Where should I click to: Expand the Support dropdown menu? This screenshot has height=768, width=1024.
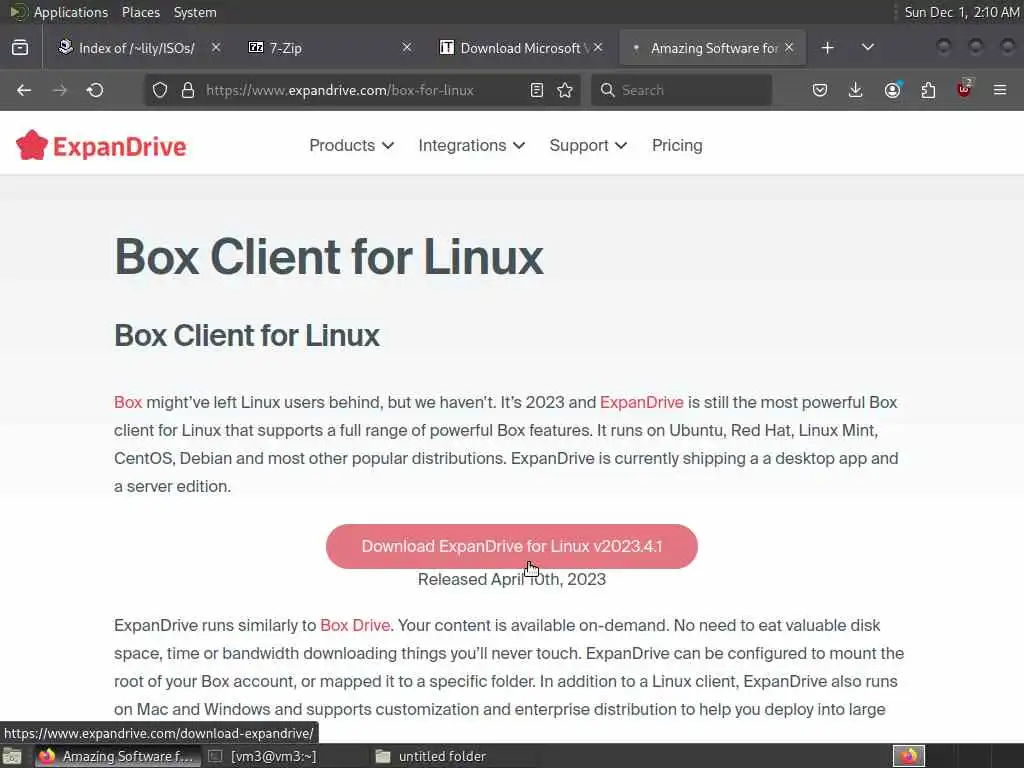pyautogui.click(x=588, y=145)
